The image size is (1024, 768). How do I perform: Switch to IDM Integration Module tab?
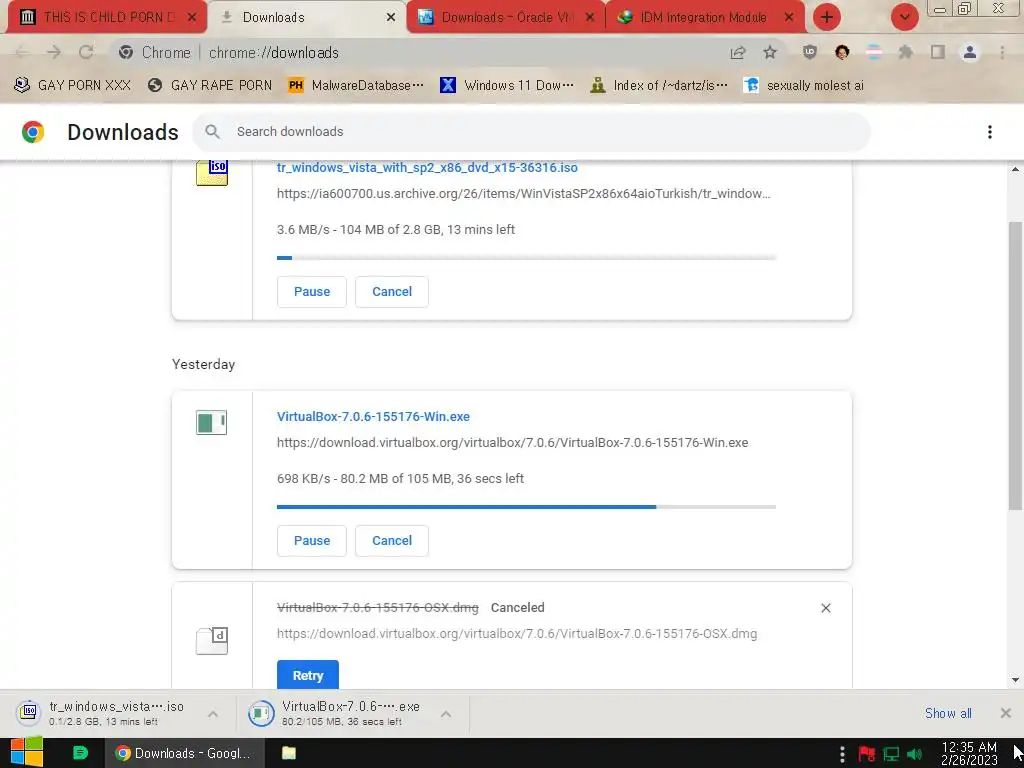point(705,17)
